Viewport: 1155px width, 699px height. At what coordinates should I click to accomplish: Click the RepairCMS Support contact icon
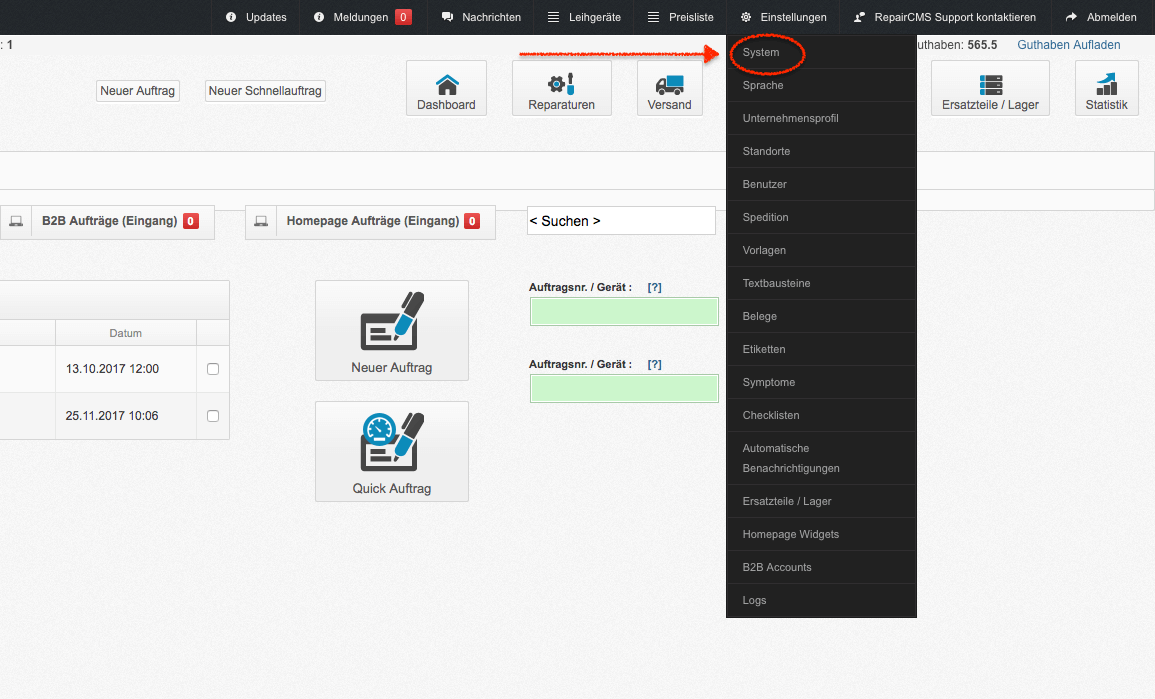click(859, 17)
